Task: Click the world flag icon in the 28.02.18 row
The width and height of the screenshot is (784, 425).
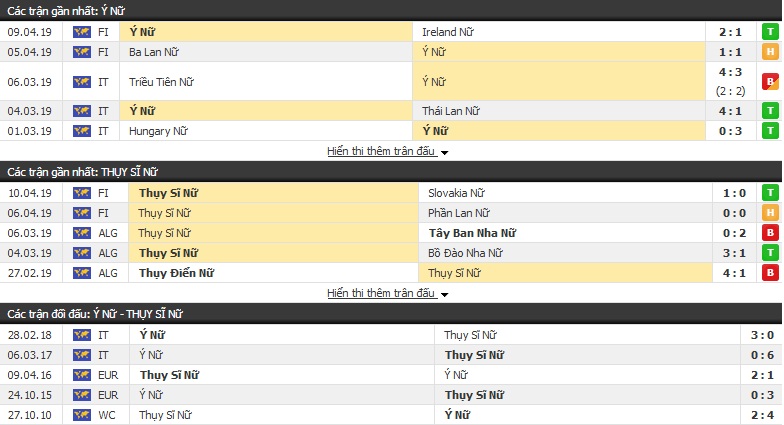Action: 82,335
